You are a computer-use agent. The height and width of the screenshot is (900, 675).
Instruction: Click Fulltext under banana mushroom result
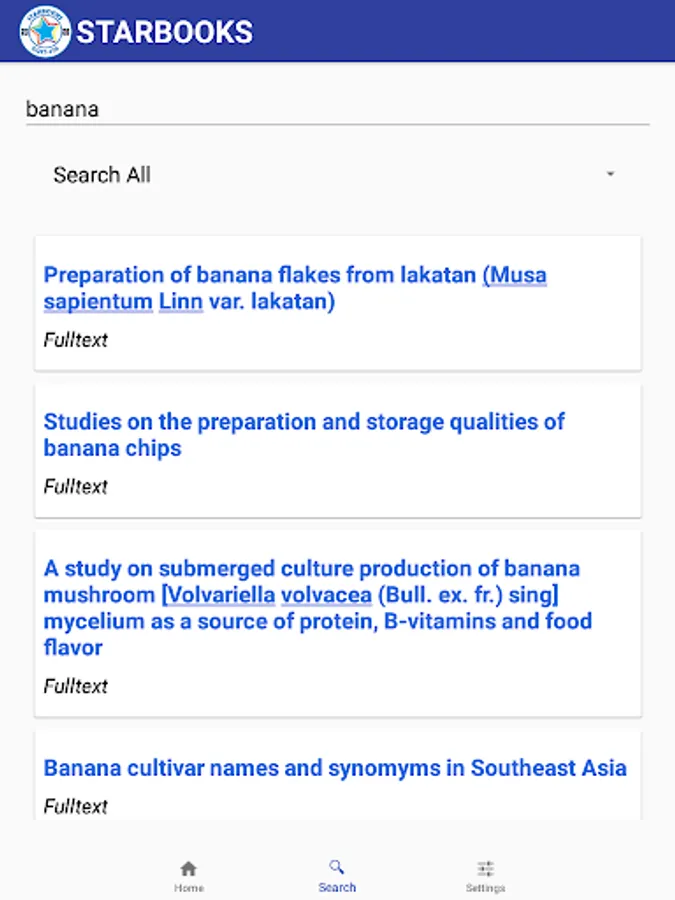(75, 686)
